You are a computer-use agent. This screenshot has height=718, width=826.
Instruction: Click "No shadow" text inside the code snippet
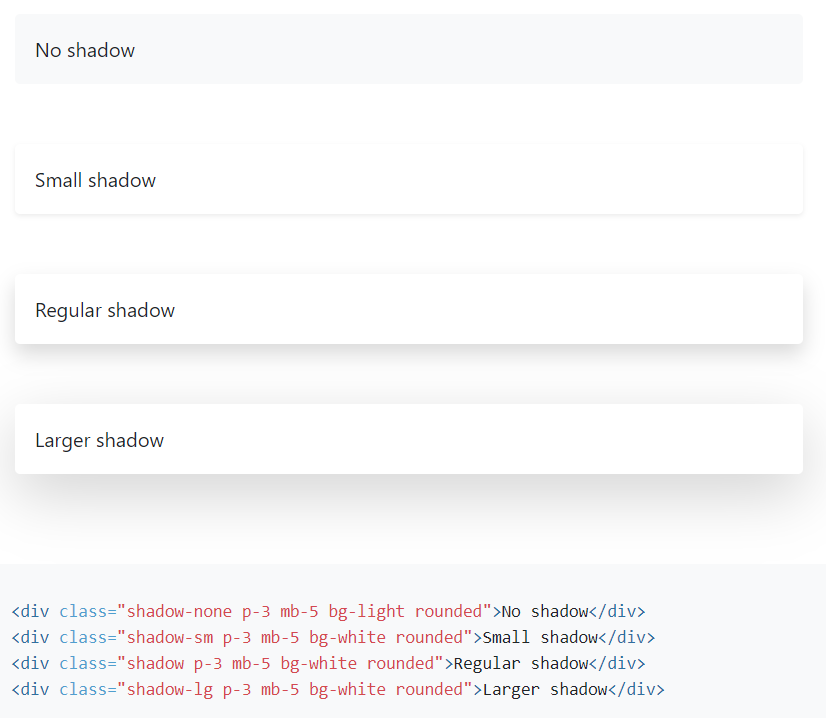[545, 611]
